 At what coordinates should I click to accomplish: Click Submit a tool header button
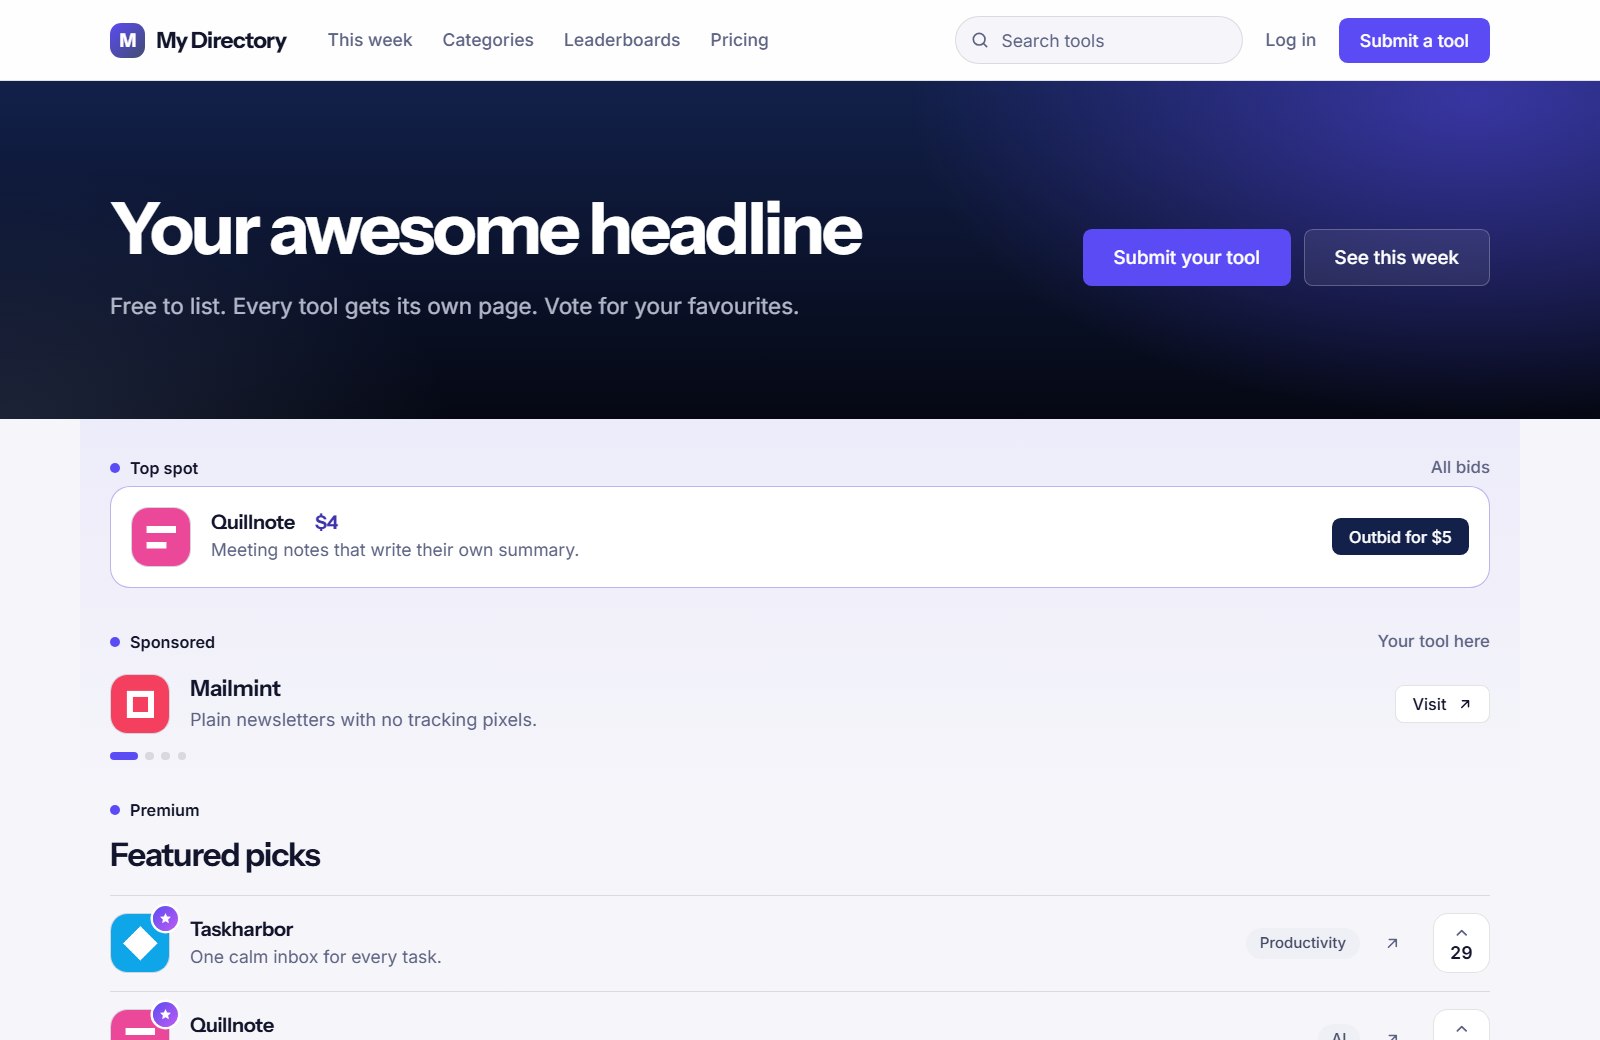[x=1414, y=40]
